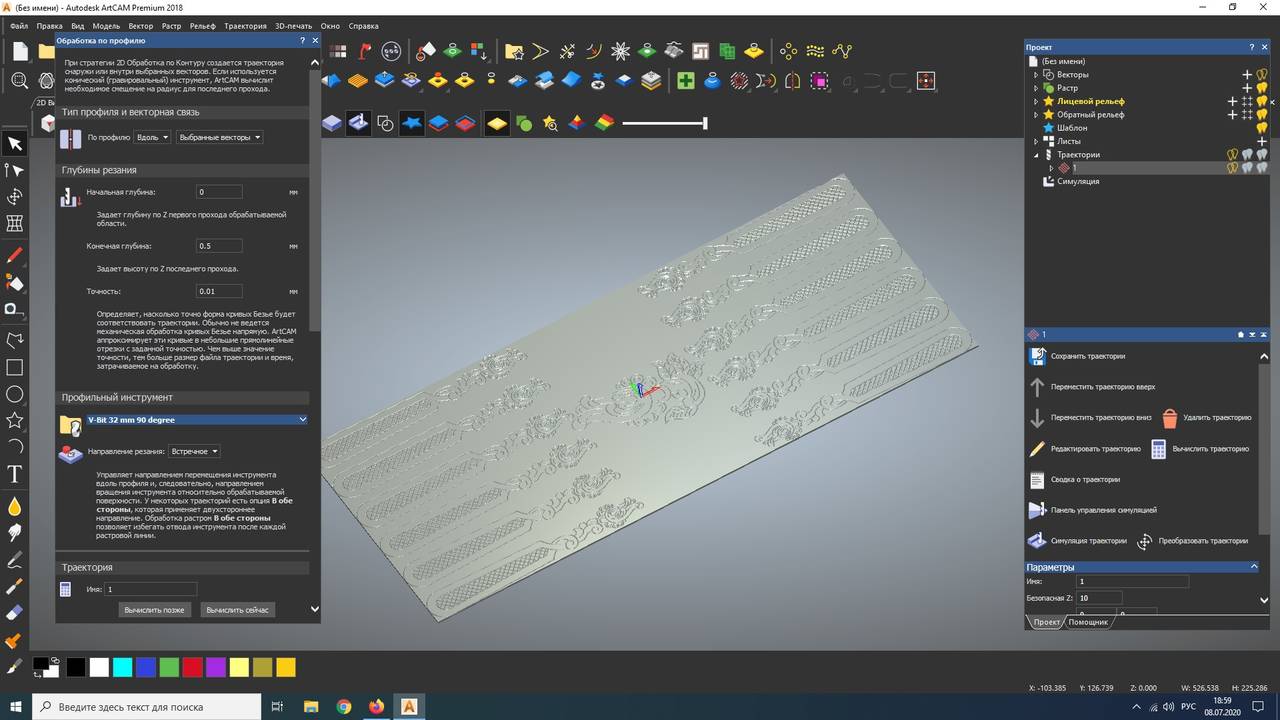The image size is (1280, 720).
Task: Click the red arrows fit-to-center icon
Action: click(926, 81)
